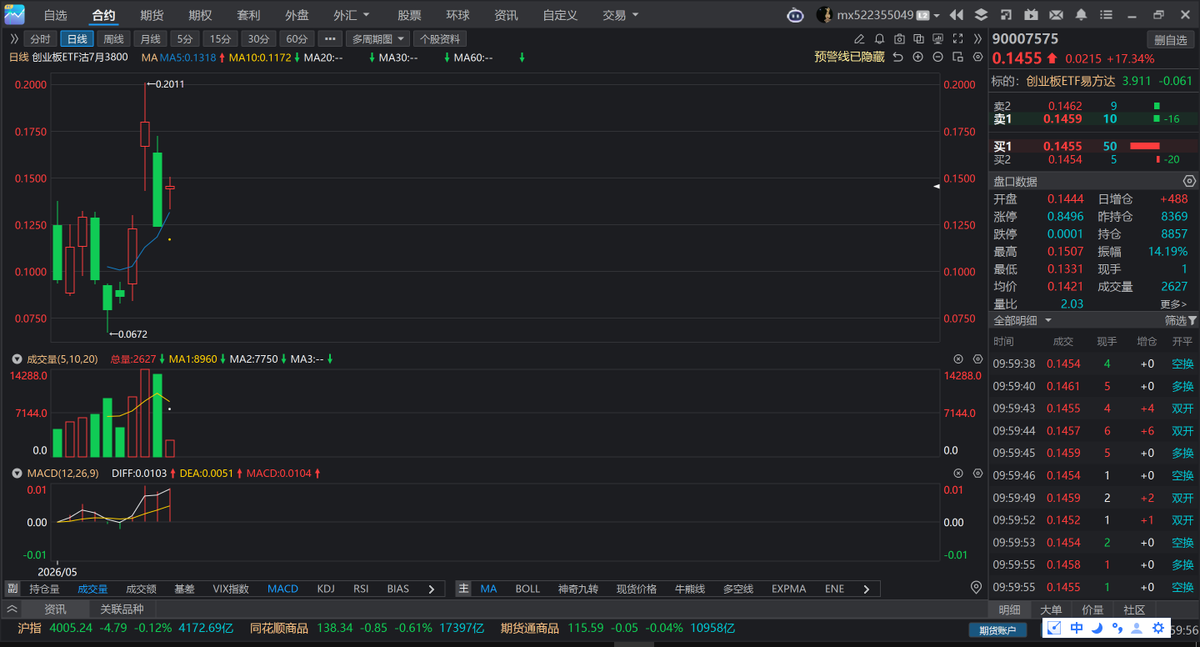The height and width of the screenshot is (647, 1200).
Task: Toggle IME 中 Chinese input mode
Action: pos(1077,628)
